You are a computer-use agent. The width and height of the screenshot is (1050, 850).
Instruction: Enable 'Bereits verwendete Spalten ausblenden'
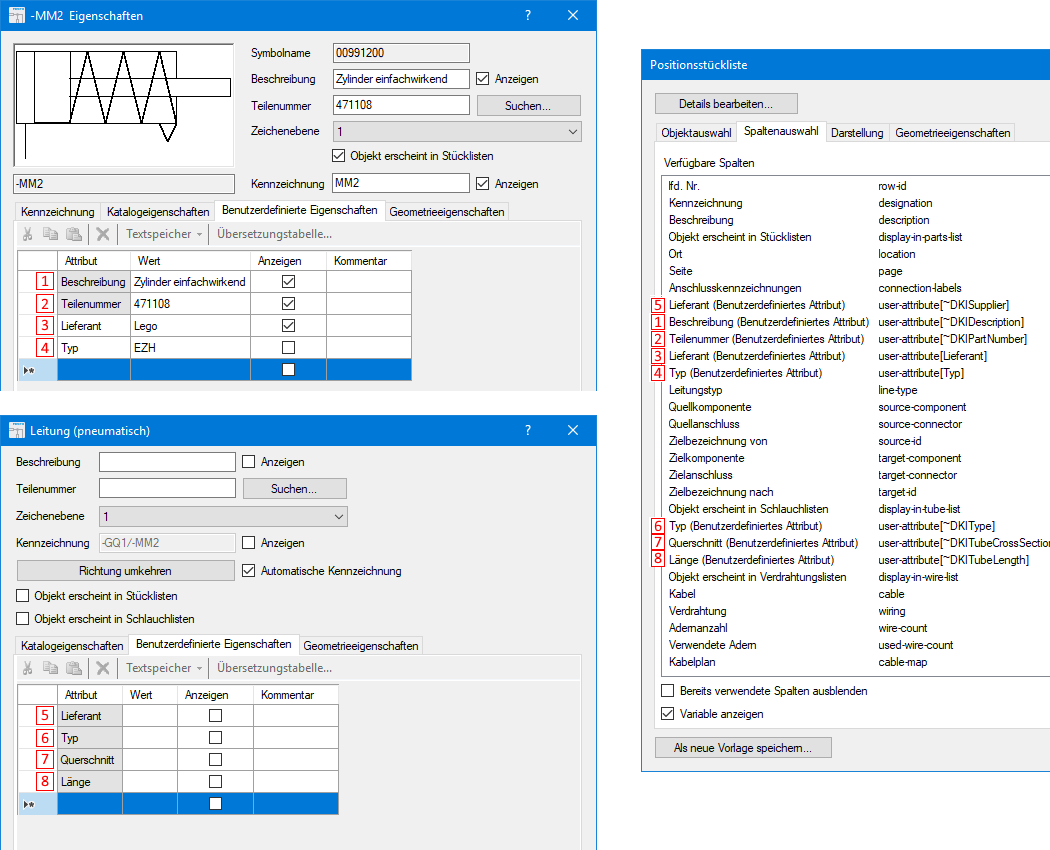668,691
